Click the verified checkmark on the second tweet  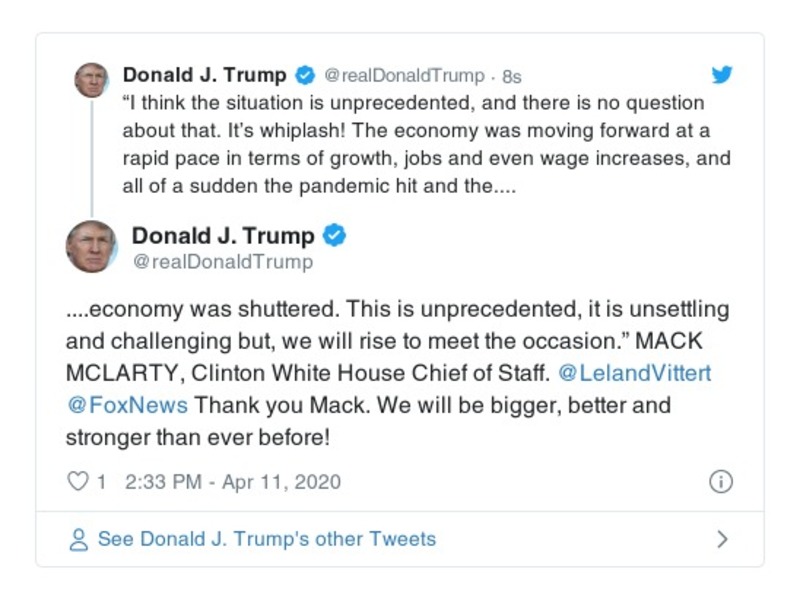coord(336,236)
